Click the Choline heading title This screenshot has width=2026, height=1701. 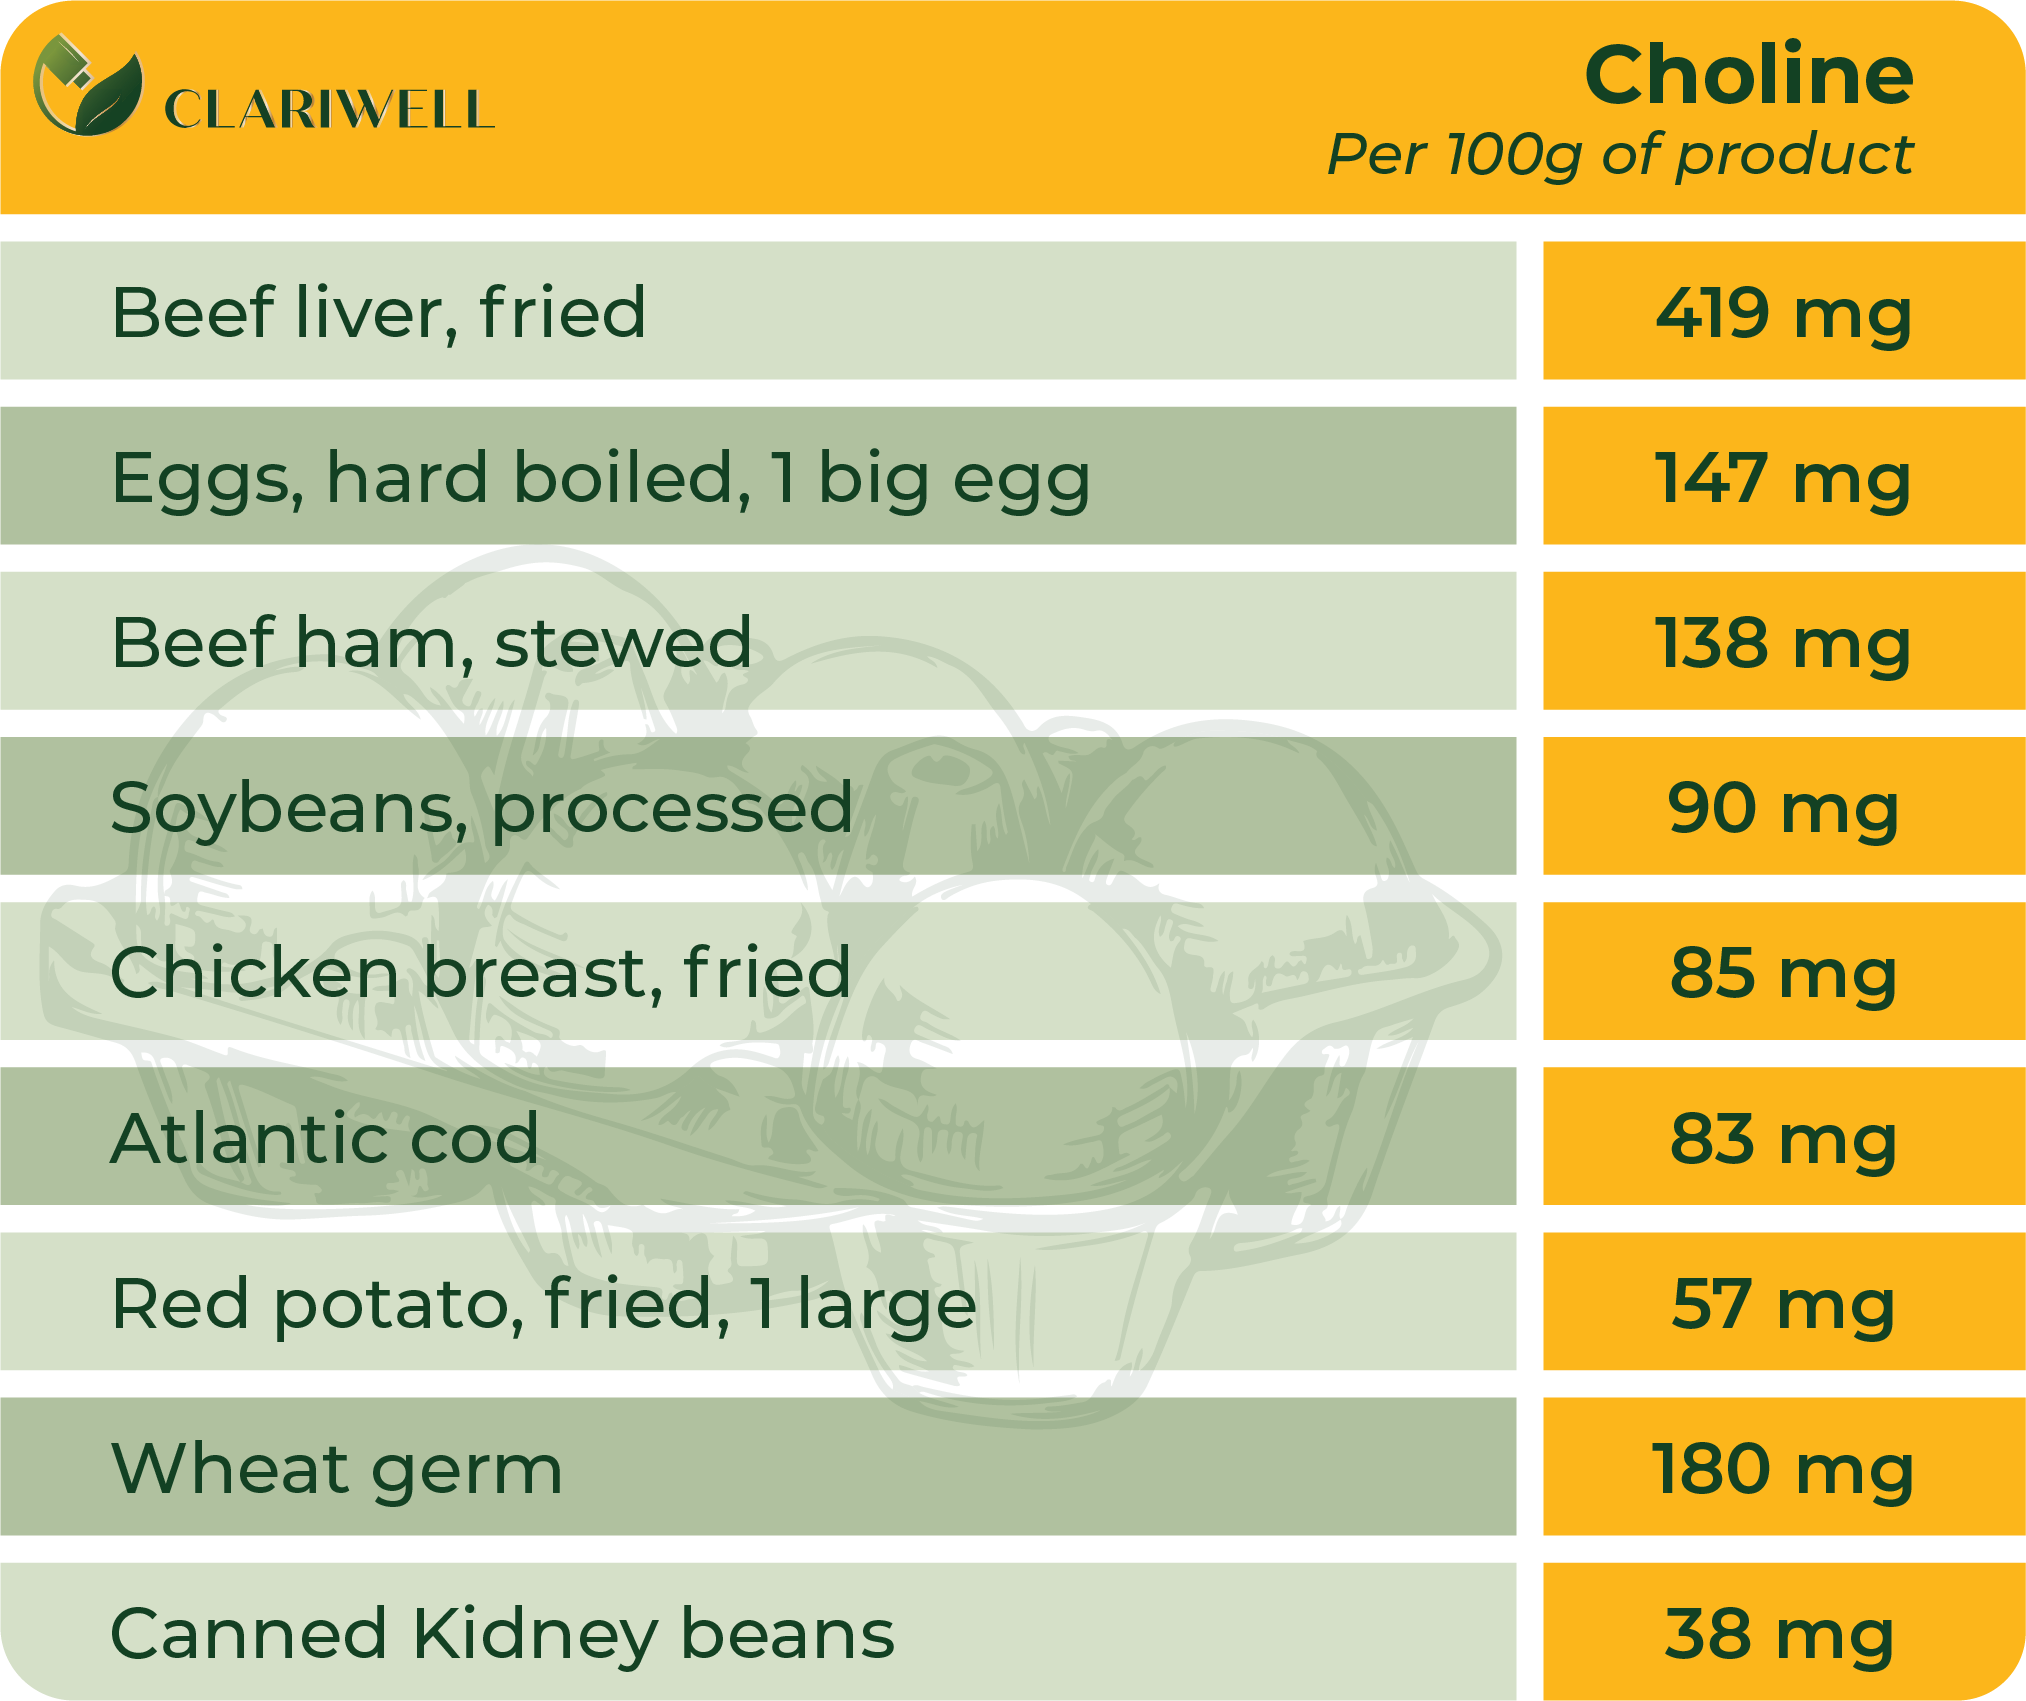point(1749,74)
